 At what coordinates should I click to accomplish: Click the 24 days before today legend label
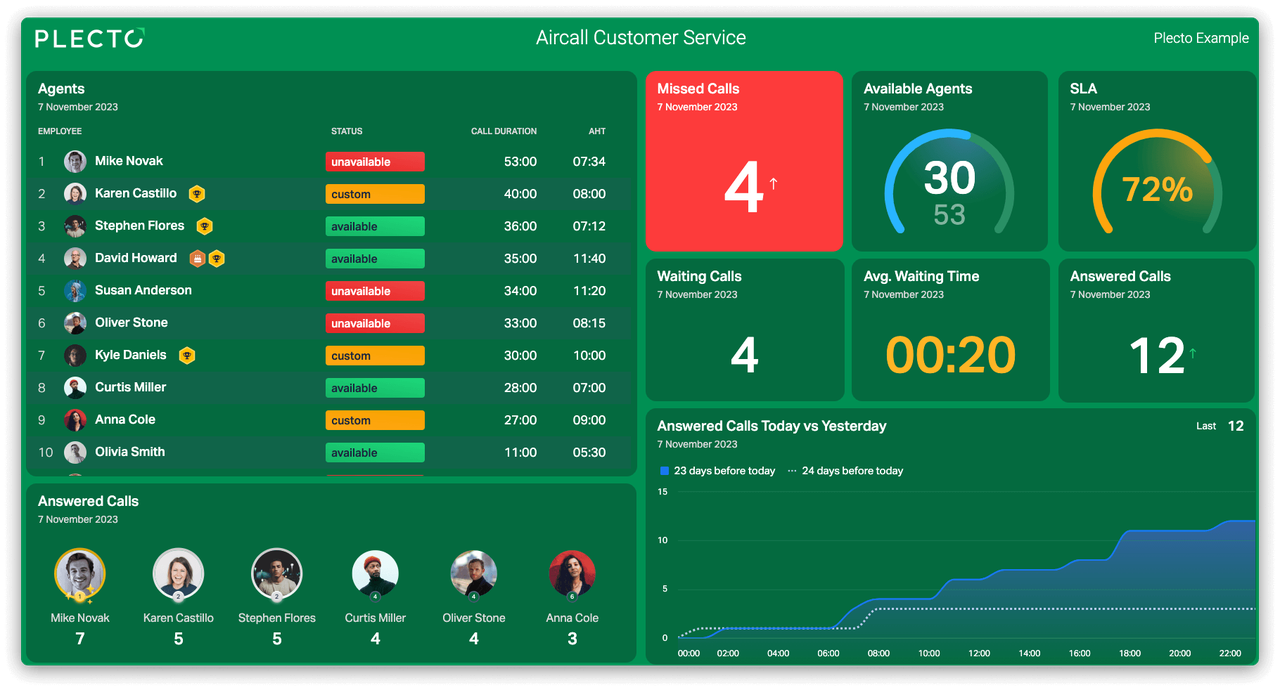click(852, 471)
